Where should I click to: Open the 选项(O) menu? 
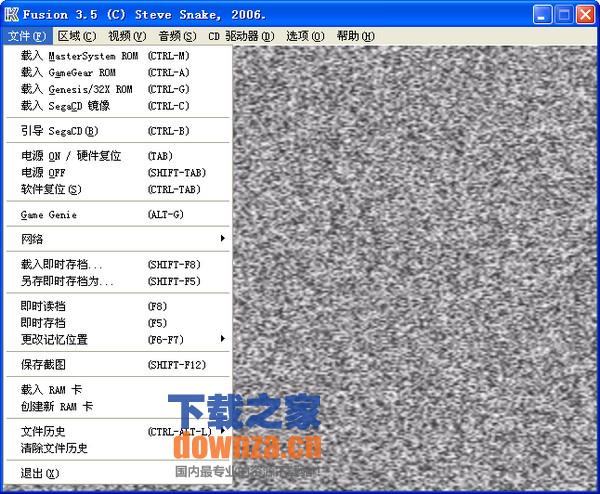tap(305, 36)
